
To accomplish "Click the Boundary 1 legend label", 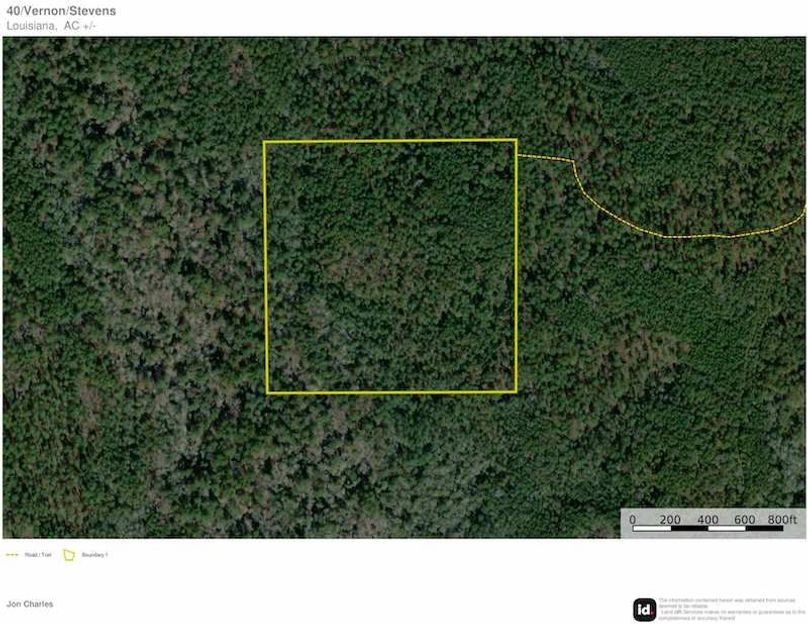I will tap(95, 555).
